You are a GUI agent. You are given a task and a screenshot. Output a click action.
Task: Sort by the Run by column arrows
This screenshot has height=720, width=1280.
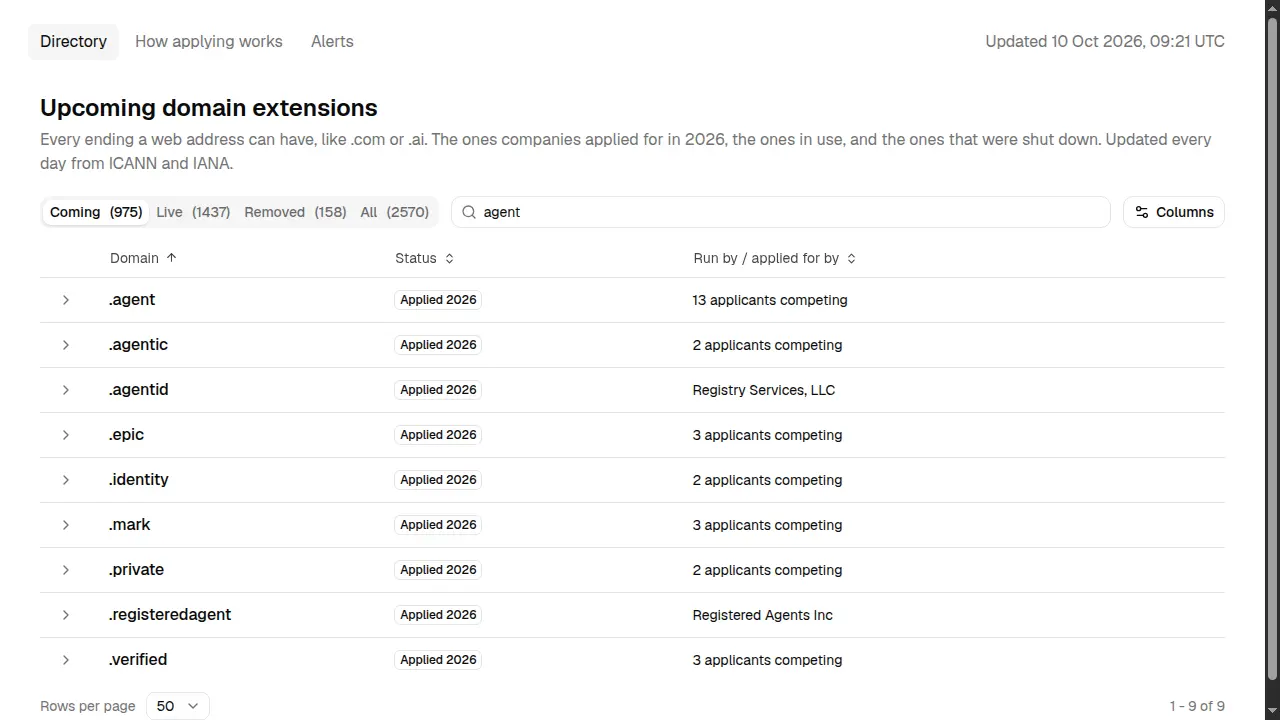click(x=851, y=258)
